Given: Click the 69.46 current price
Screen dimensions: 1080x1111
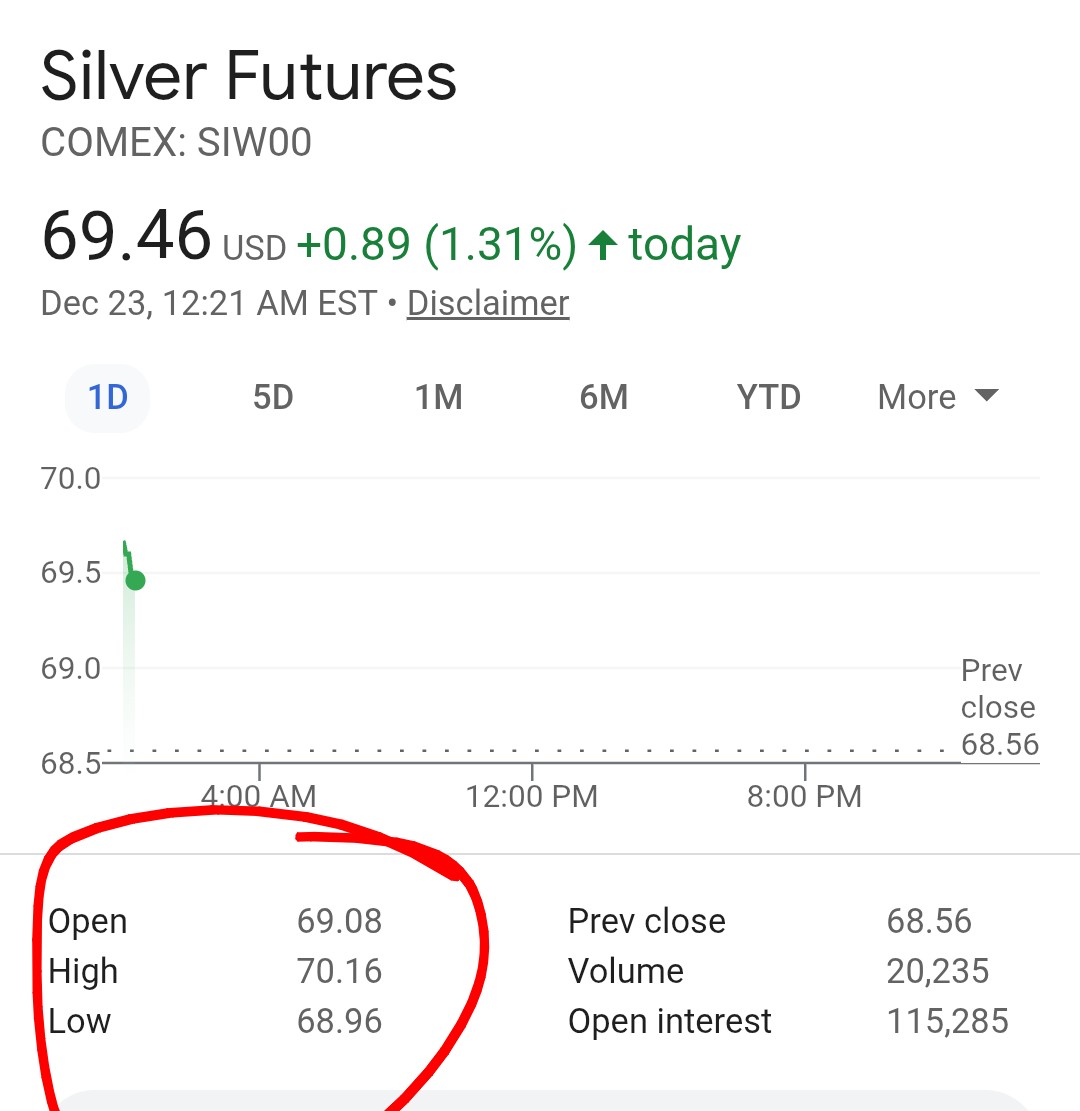Looking at the screenshot, I should click(126, 237).
